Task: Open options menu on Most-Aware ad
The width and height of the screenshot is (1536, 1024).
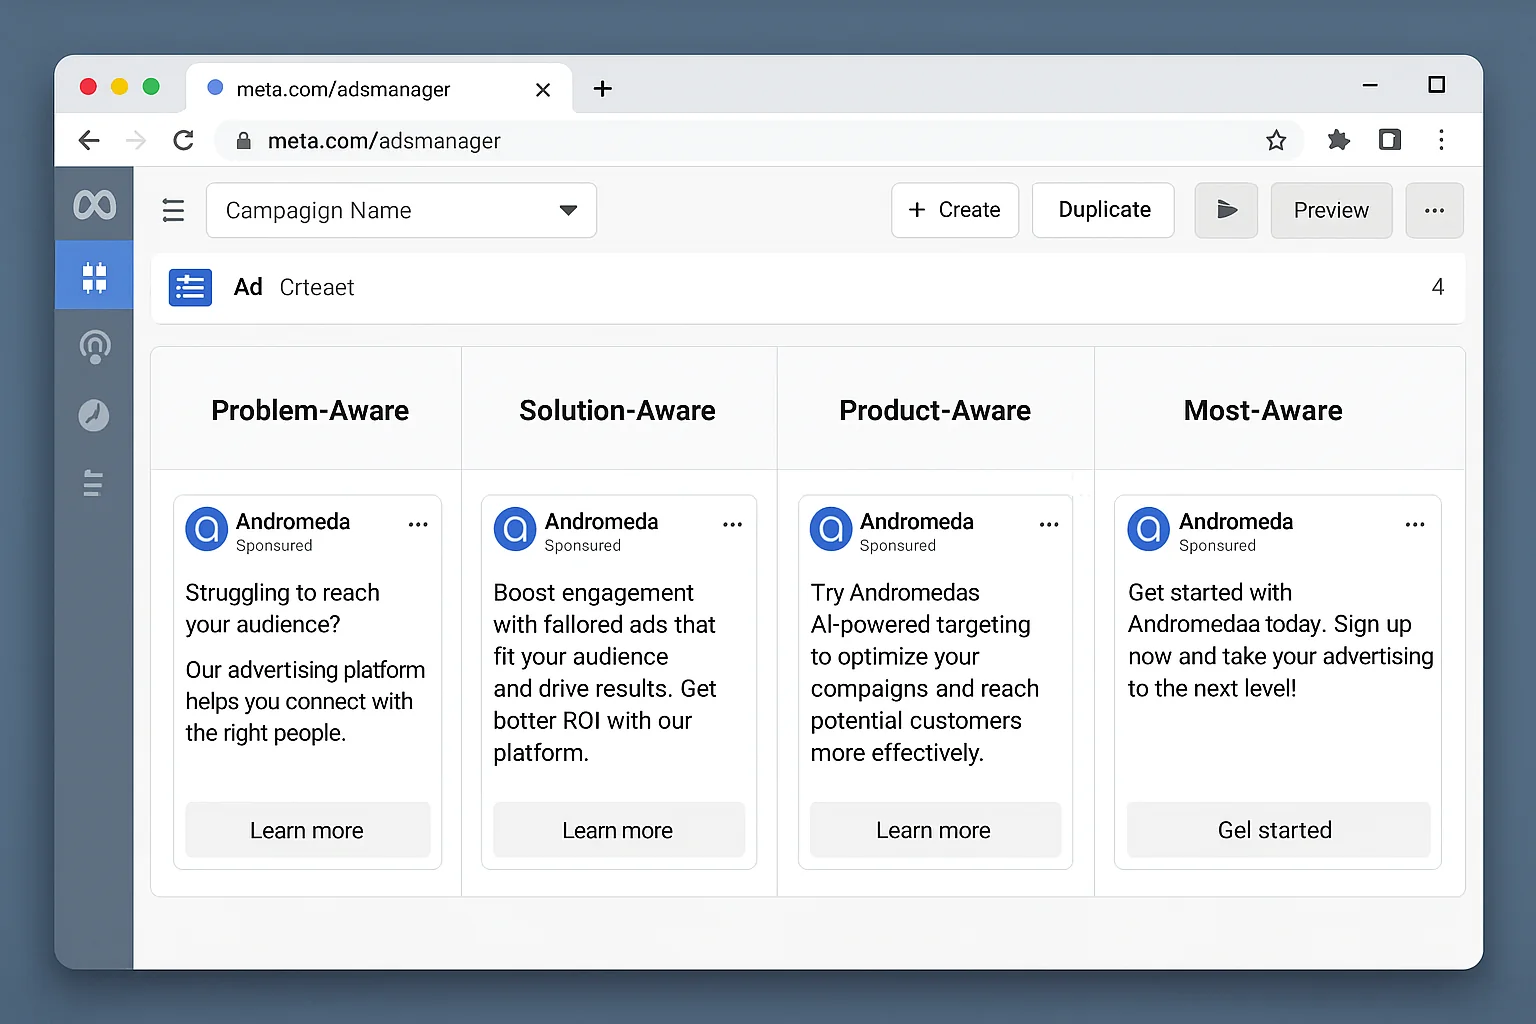Action: (1414, 524)
